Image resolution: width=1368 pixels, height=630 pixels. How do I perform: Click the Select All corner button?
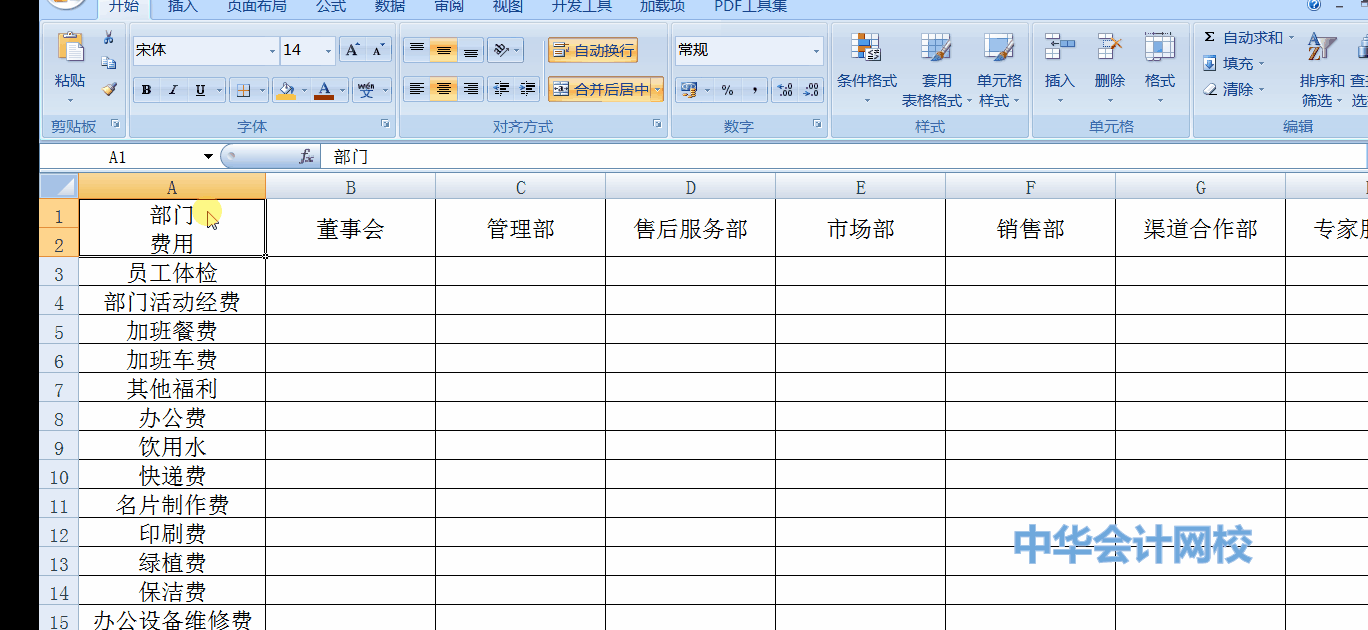click(x=59, y=186)
